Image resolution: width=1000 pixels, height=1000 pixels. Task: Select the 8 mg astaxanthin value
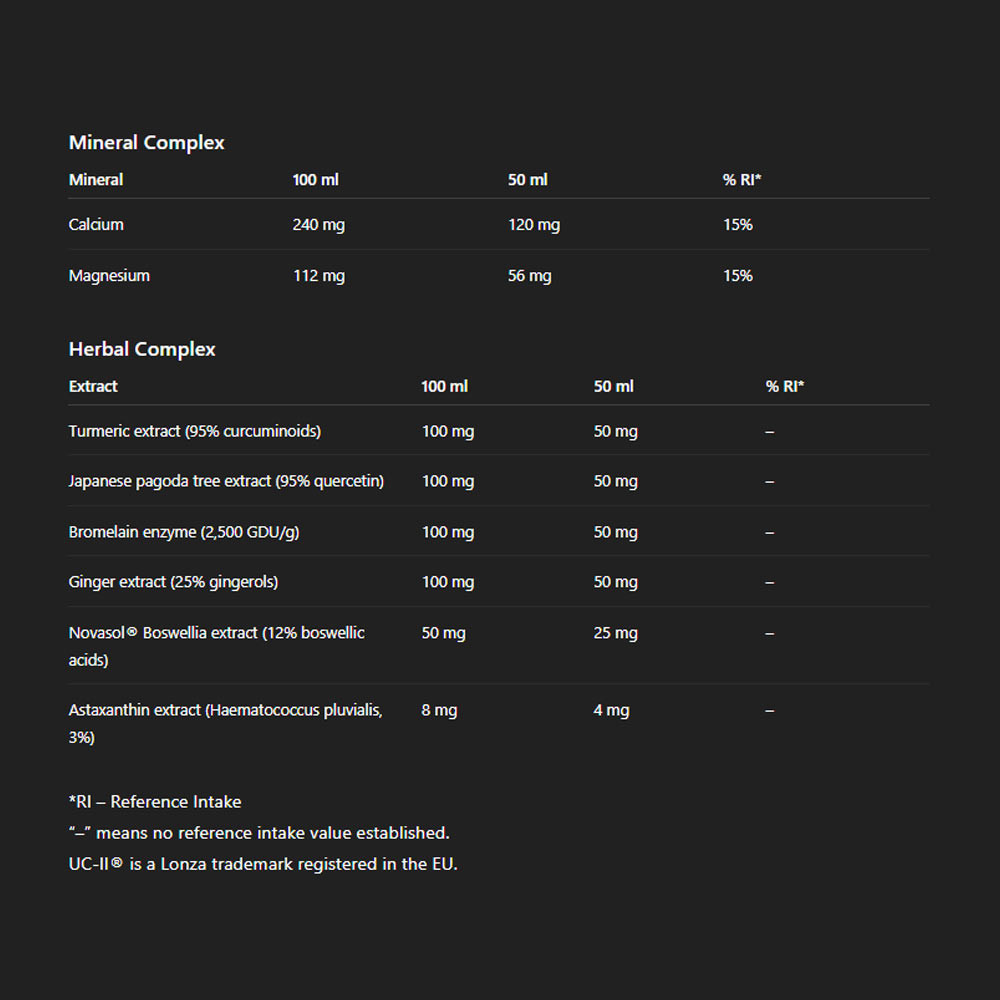pyautogui.click(x=439, y=710)
